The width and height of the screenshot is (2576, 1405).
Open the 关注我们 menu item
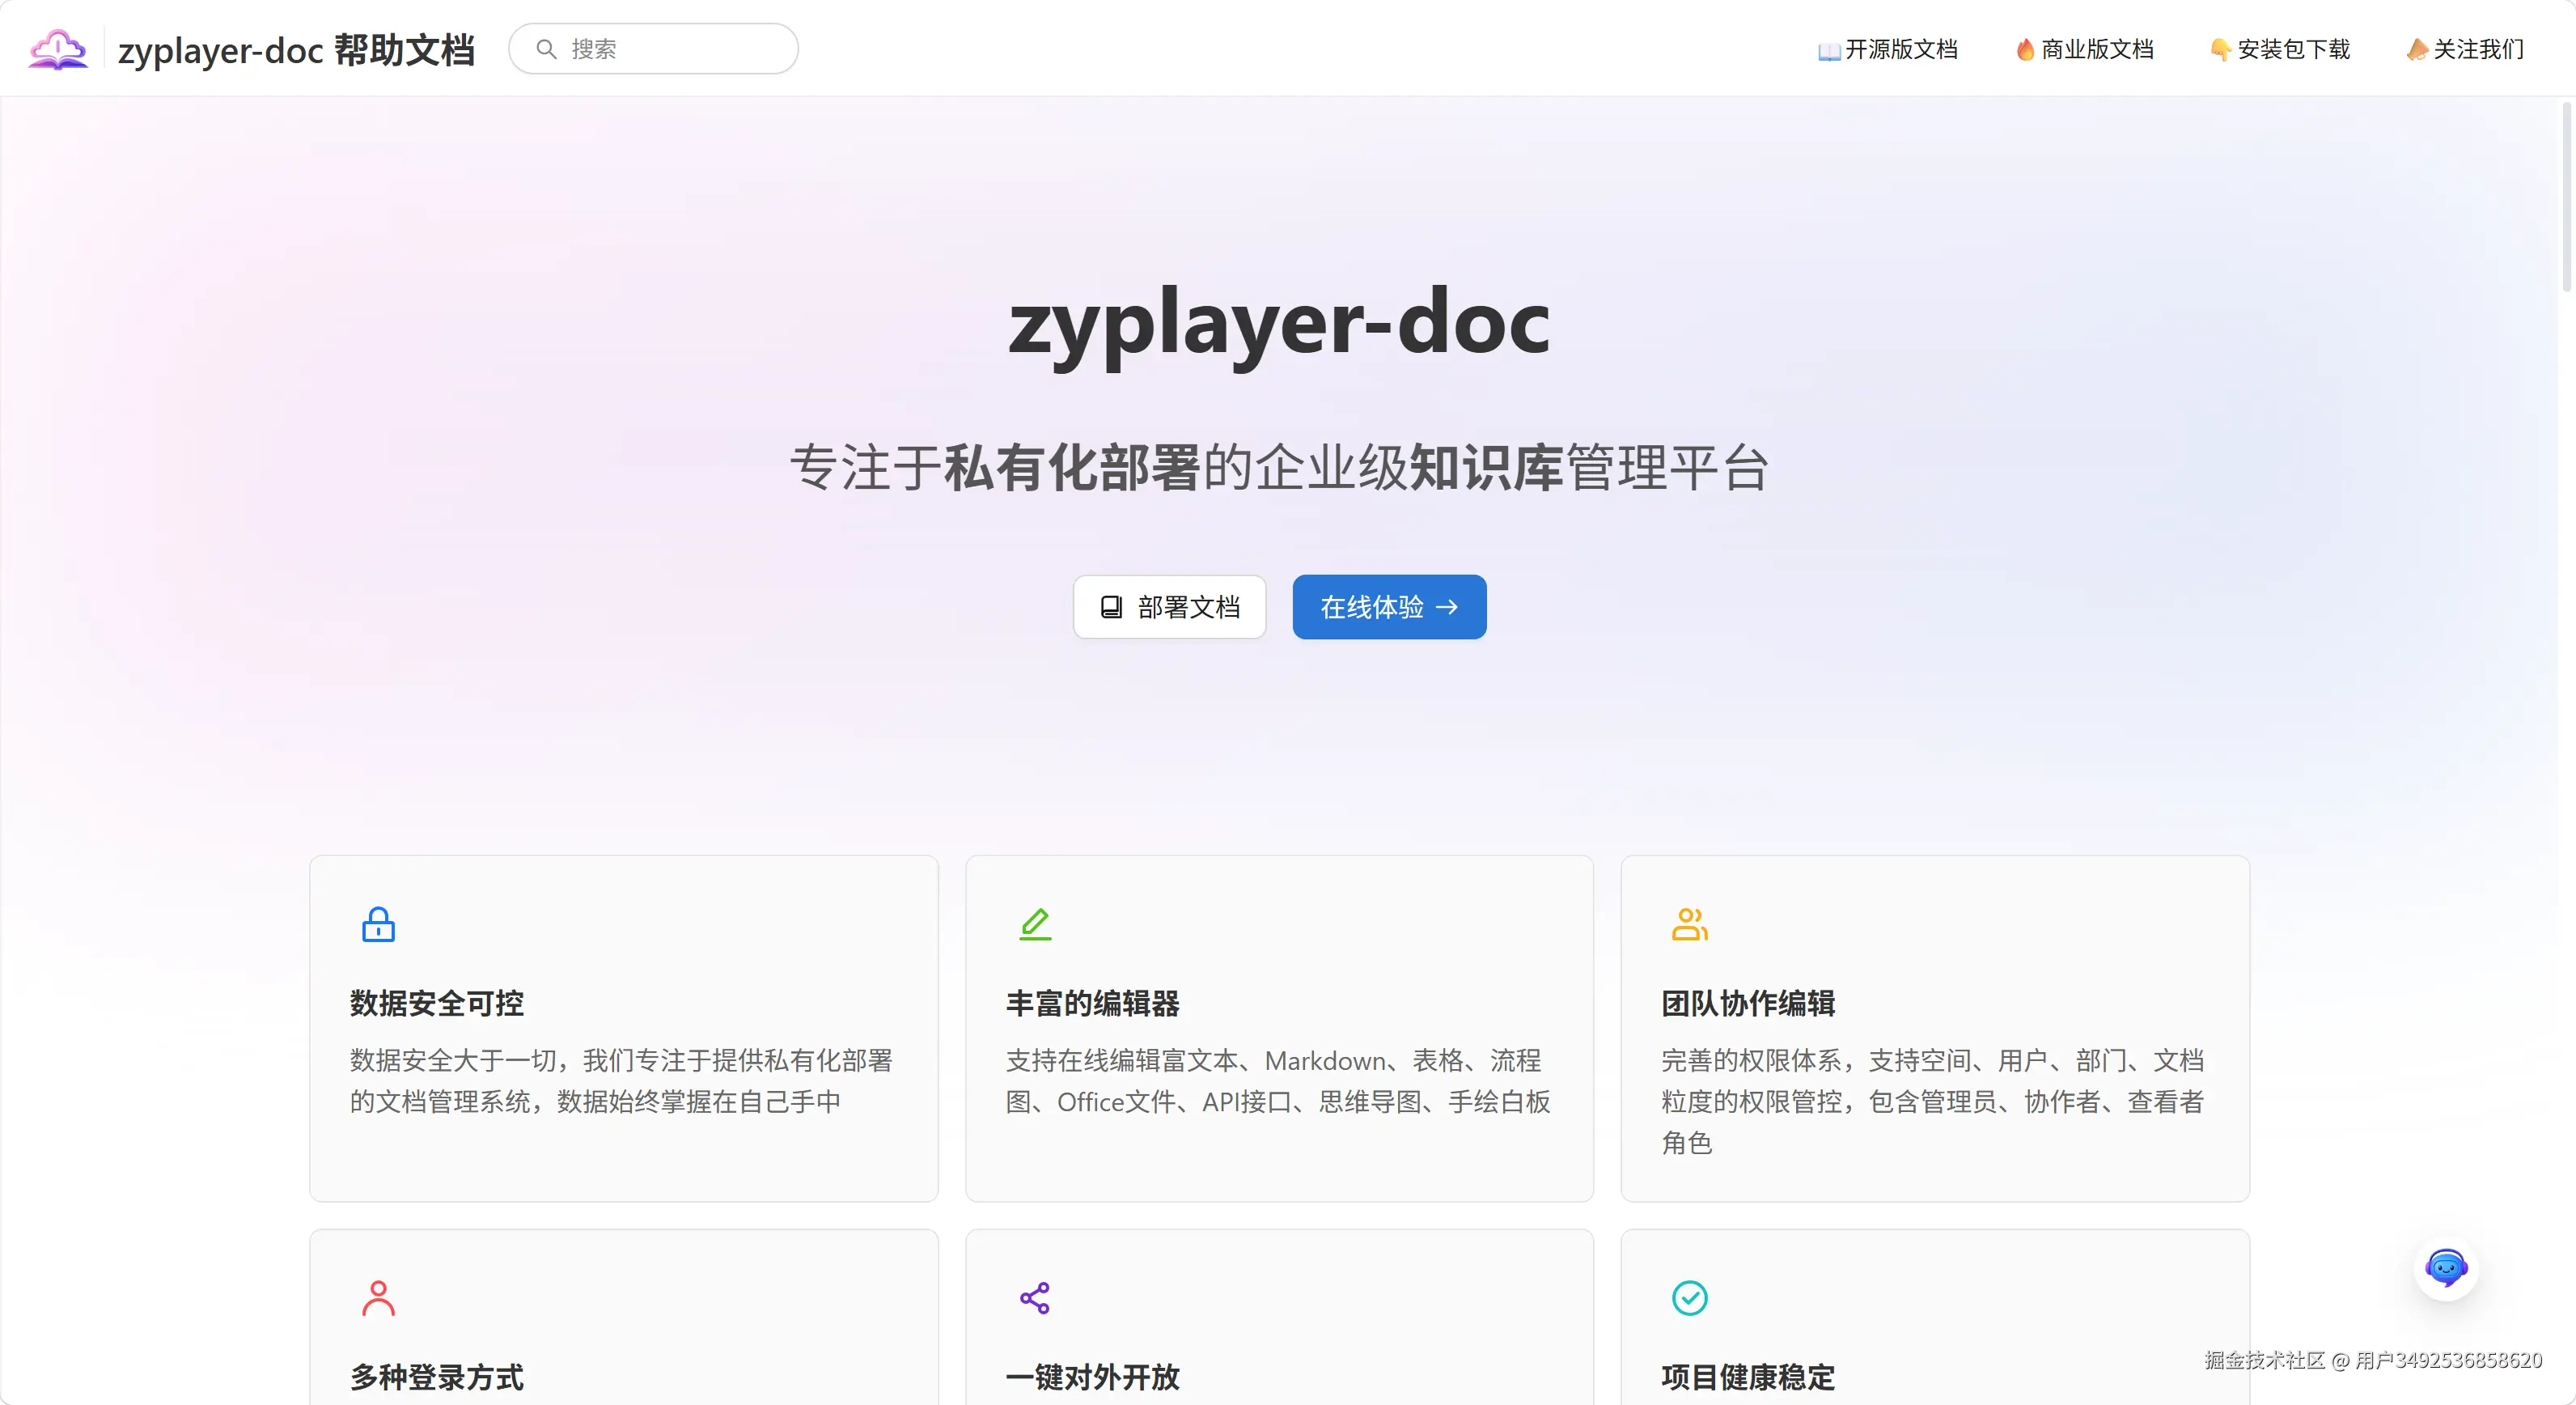[2466, 49]
